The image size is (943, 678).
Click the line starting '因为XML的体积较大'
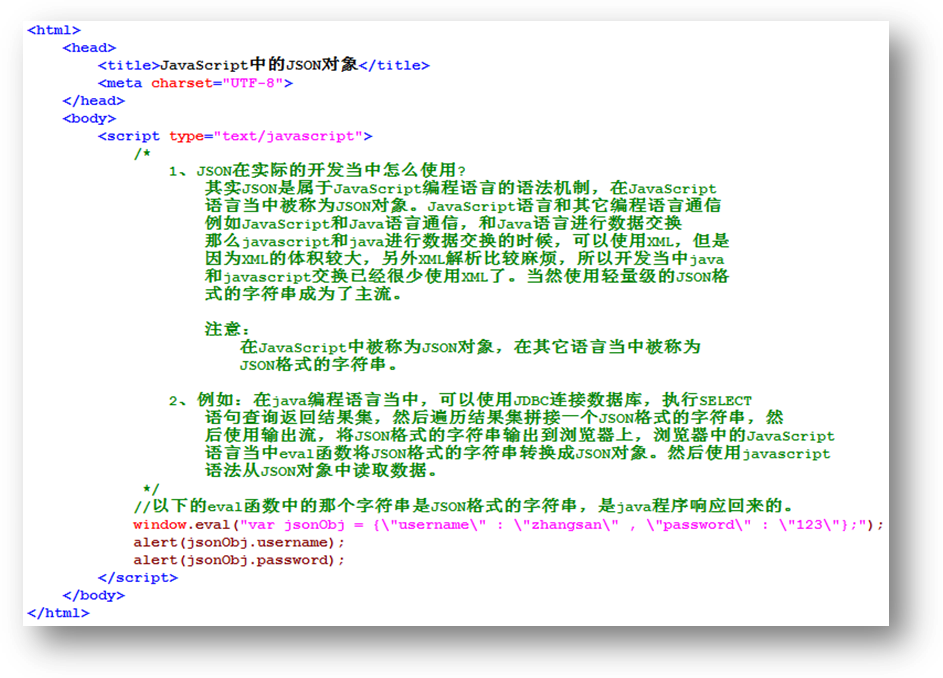(x=465, y=259)
